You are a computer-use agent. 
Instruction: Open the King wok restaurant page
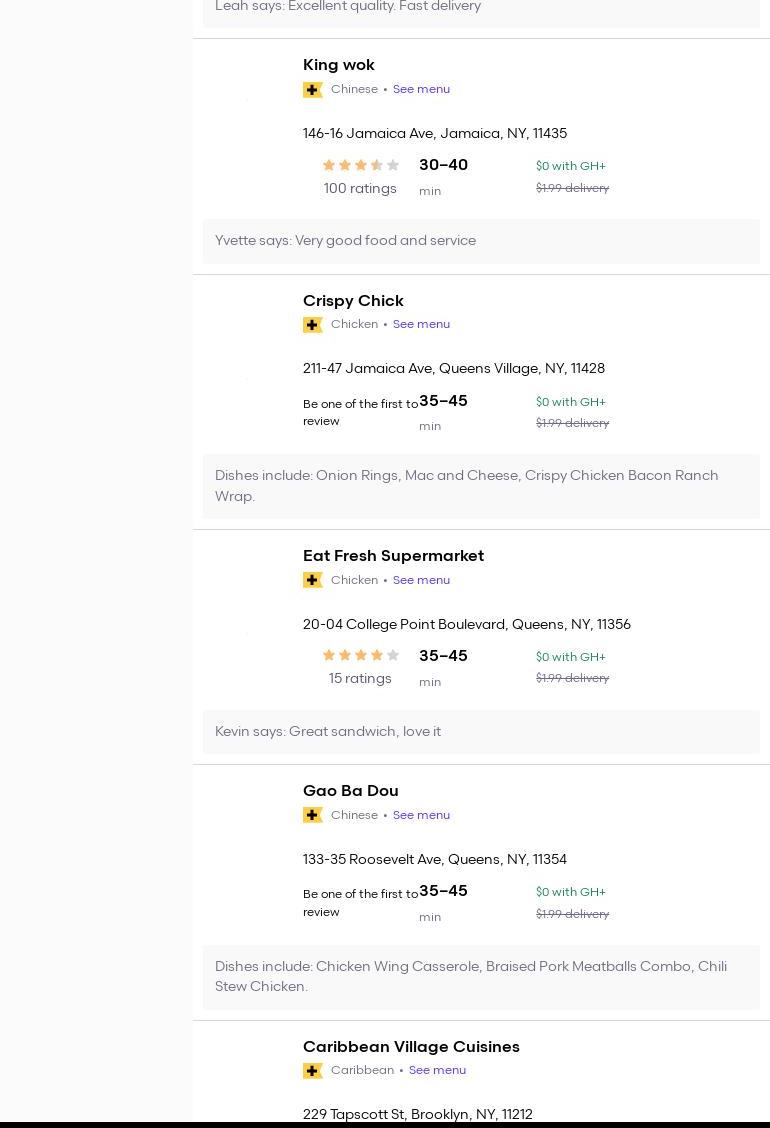(338, 65)
